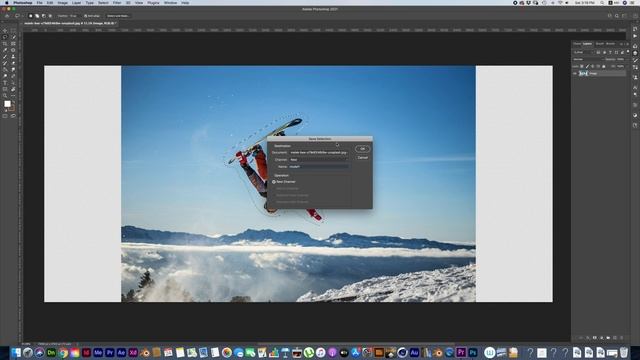
Task: Choose Add to selection mode icon
Action: tap(37, 16)
